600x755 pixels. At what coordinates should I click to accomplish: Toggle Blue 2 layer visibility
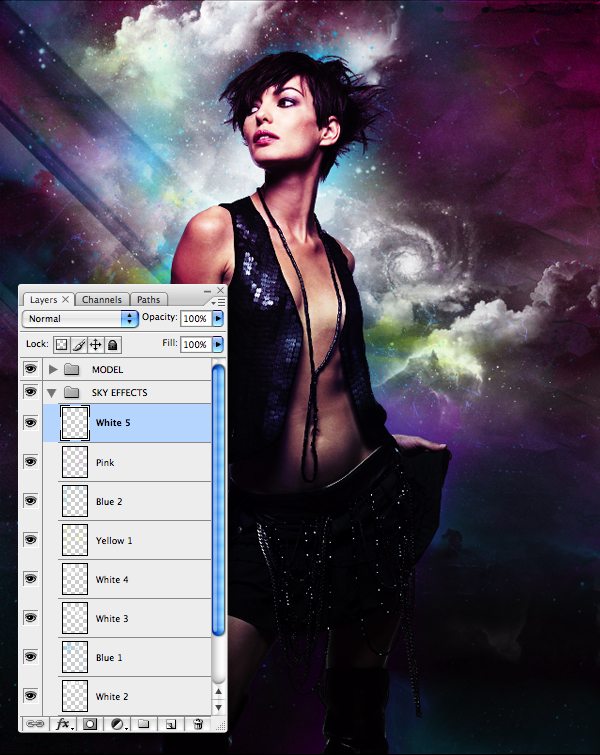31,501
